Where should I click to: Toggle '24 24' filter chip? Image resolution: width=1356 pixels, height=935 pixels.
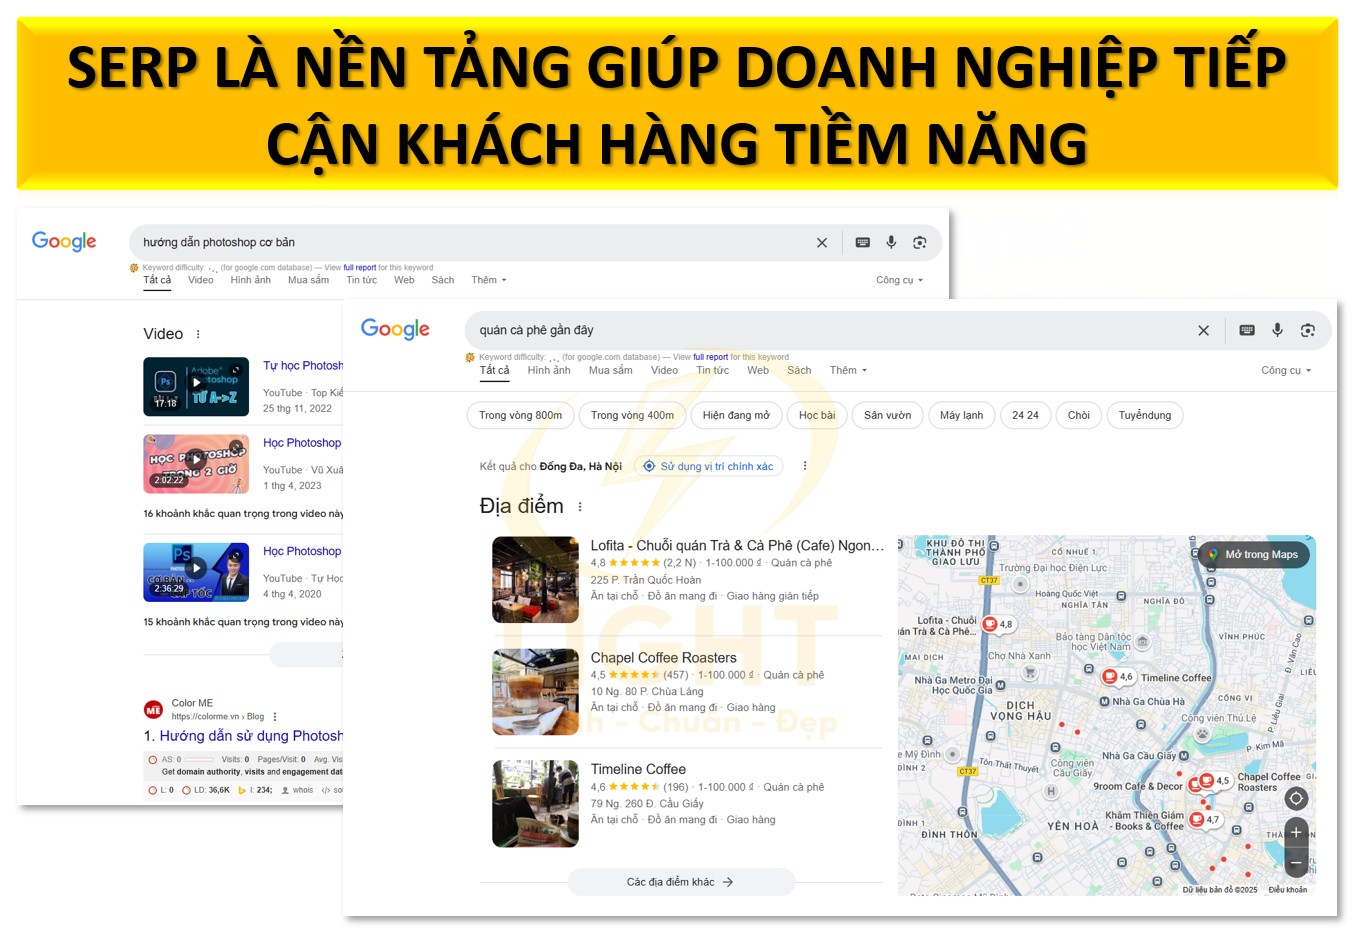[x=1025, y=415]
